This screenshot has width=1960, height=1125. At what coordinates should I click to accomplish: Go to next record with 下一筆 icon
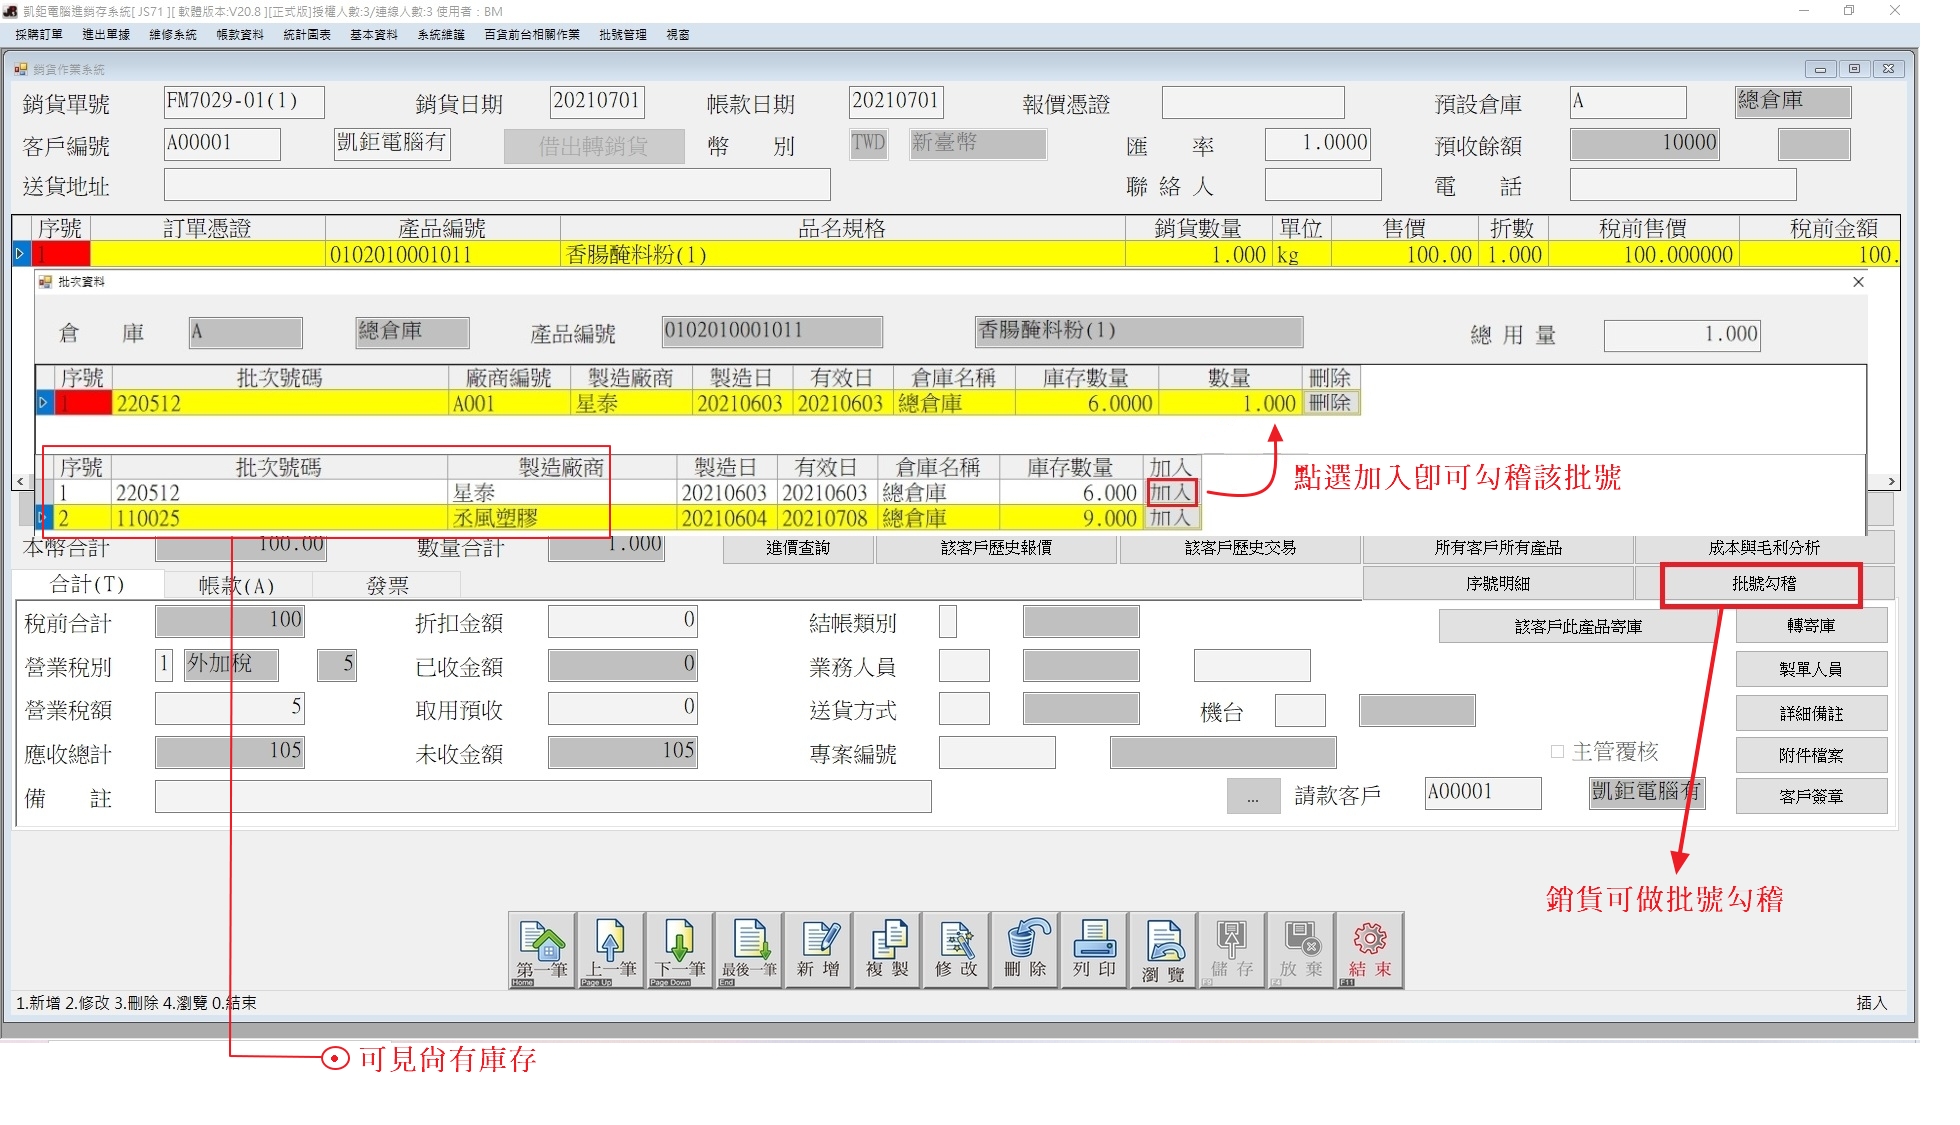click(x=679, y=950)
